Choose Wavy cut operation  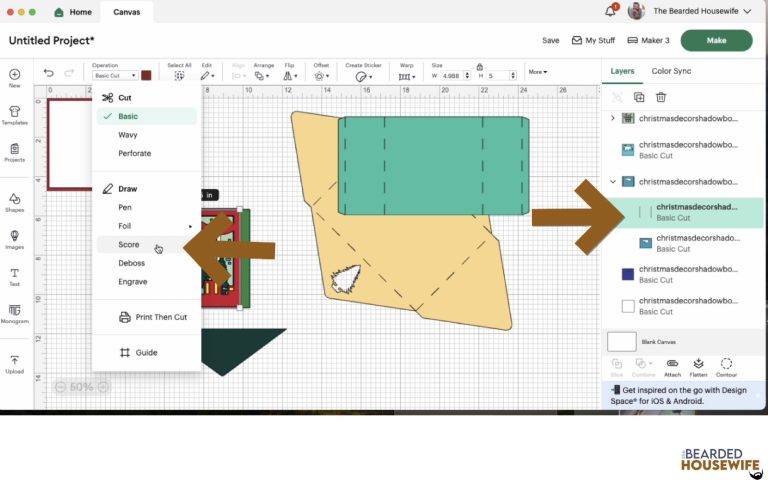pos(128,134)
